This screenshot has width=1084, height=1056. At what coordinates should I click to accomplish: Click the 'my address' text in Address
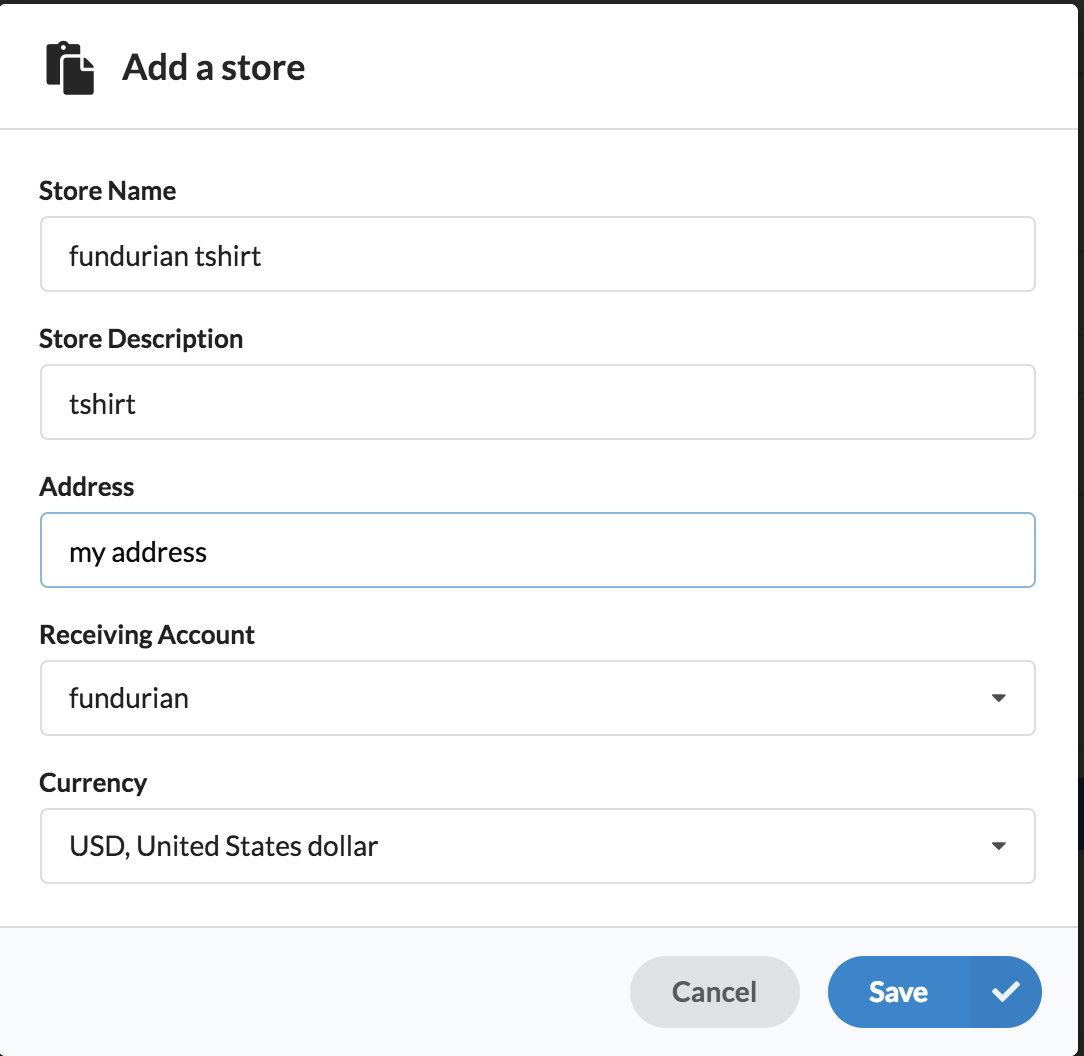(138, 552)
